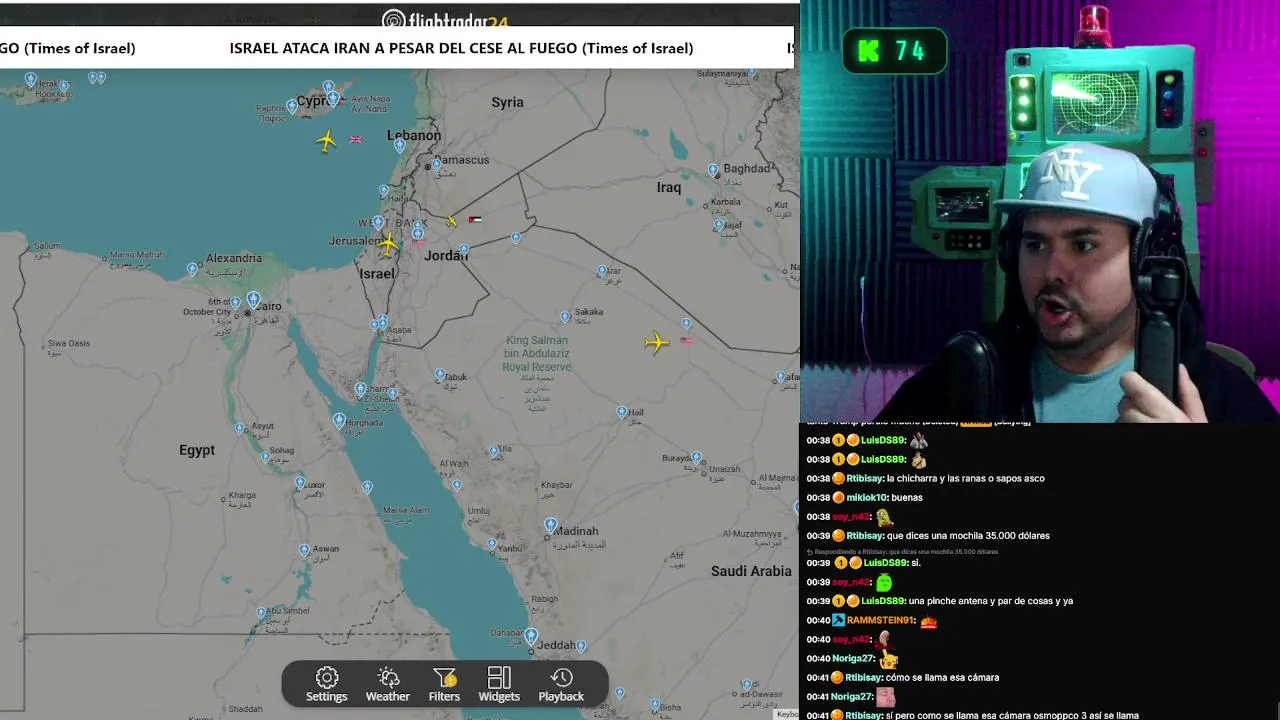Image resolution: width=1280 pixels, height=720 pixels.
Task: Open the Filters funnel menu
Action: 444,685
